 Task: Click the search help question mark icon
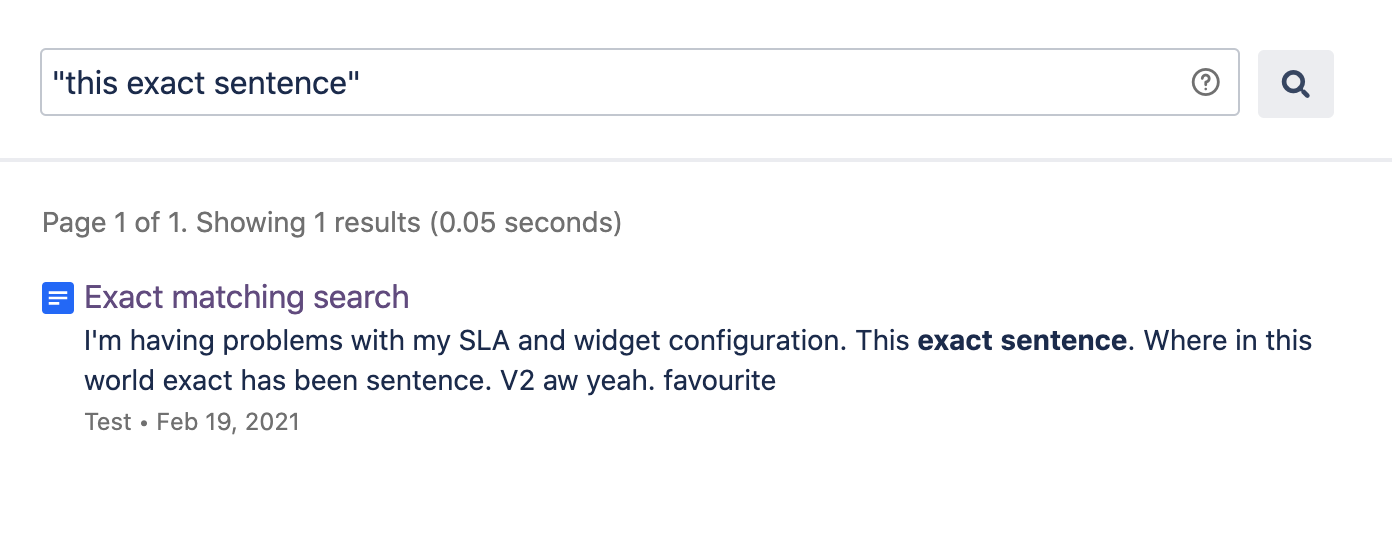point(1206,82)
